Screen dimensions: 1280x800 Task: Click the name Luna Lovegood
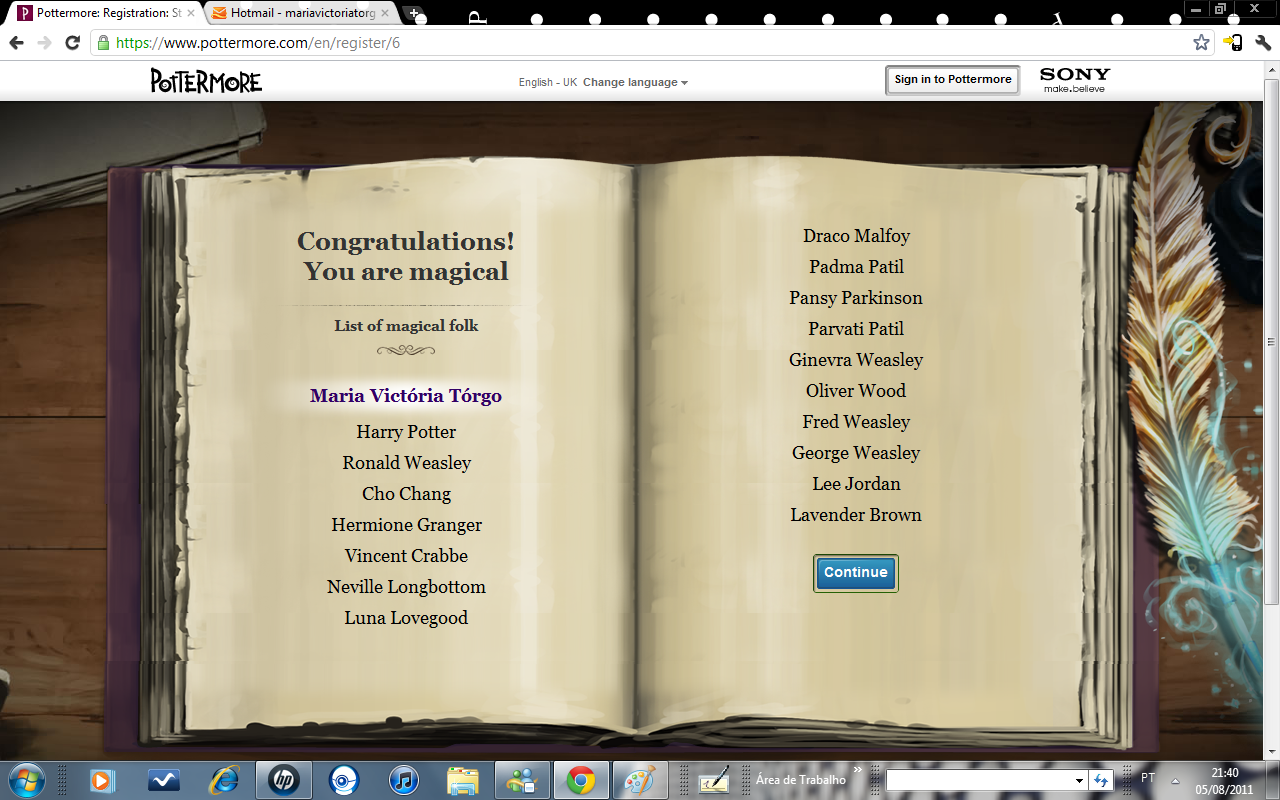click(406, 618)
